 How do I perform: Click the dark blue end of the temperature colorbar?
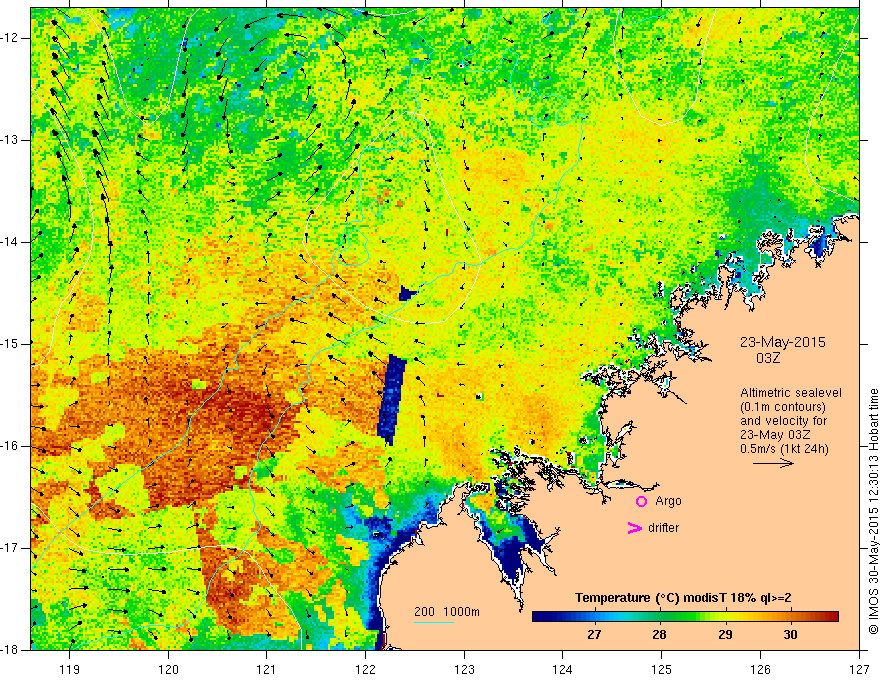[x=542, y=617]
